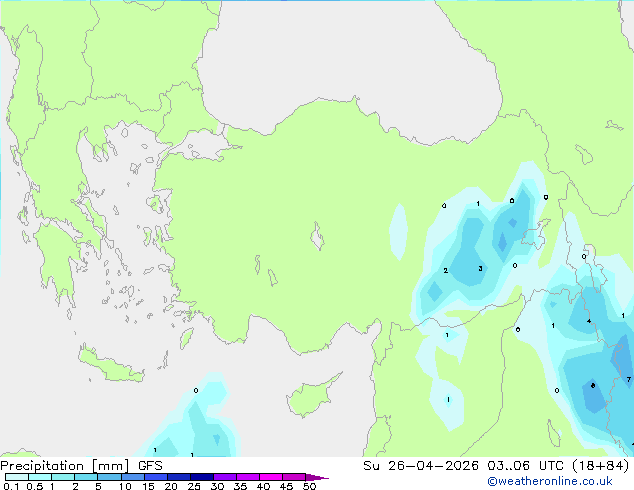The image size is (634, 490).
Task: Click the precipitation value '3' on the map
Action: tap(480, 268)
